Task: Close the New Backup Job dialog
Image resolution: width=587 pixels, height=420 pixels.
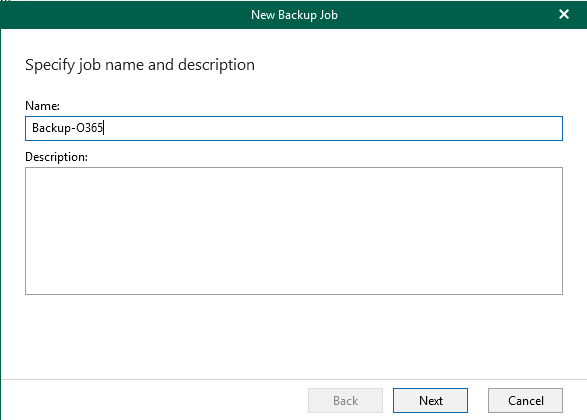Action: 564,14
